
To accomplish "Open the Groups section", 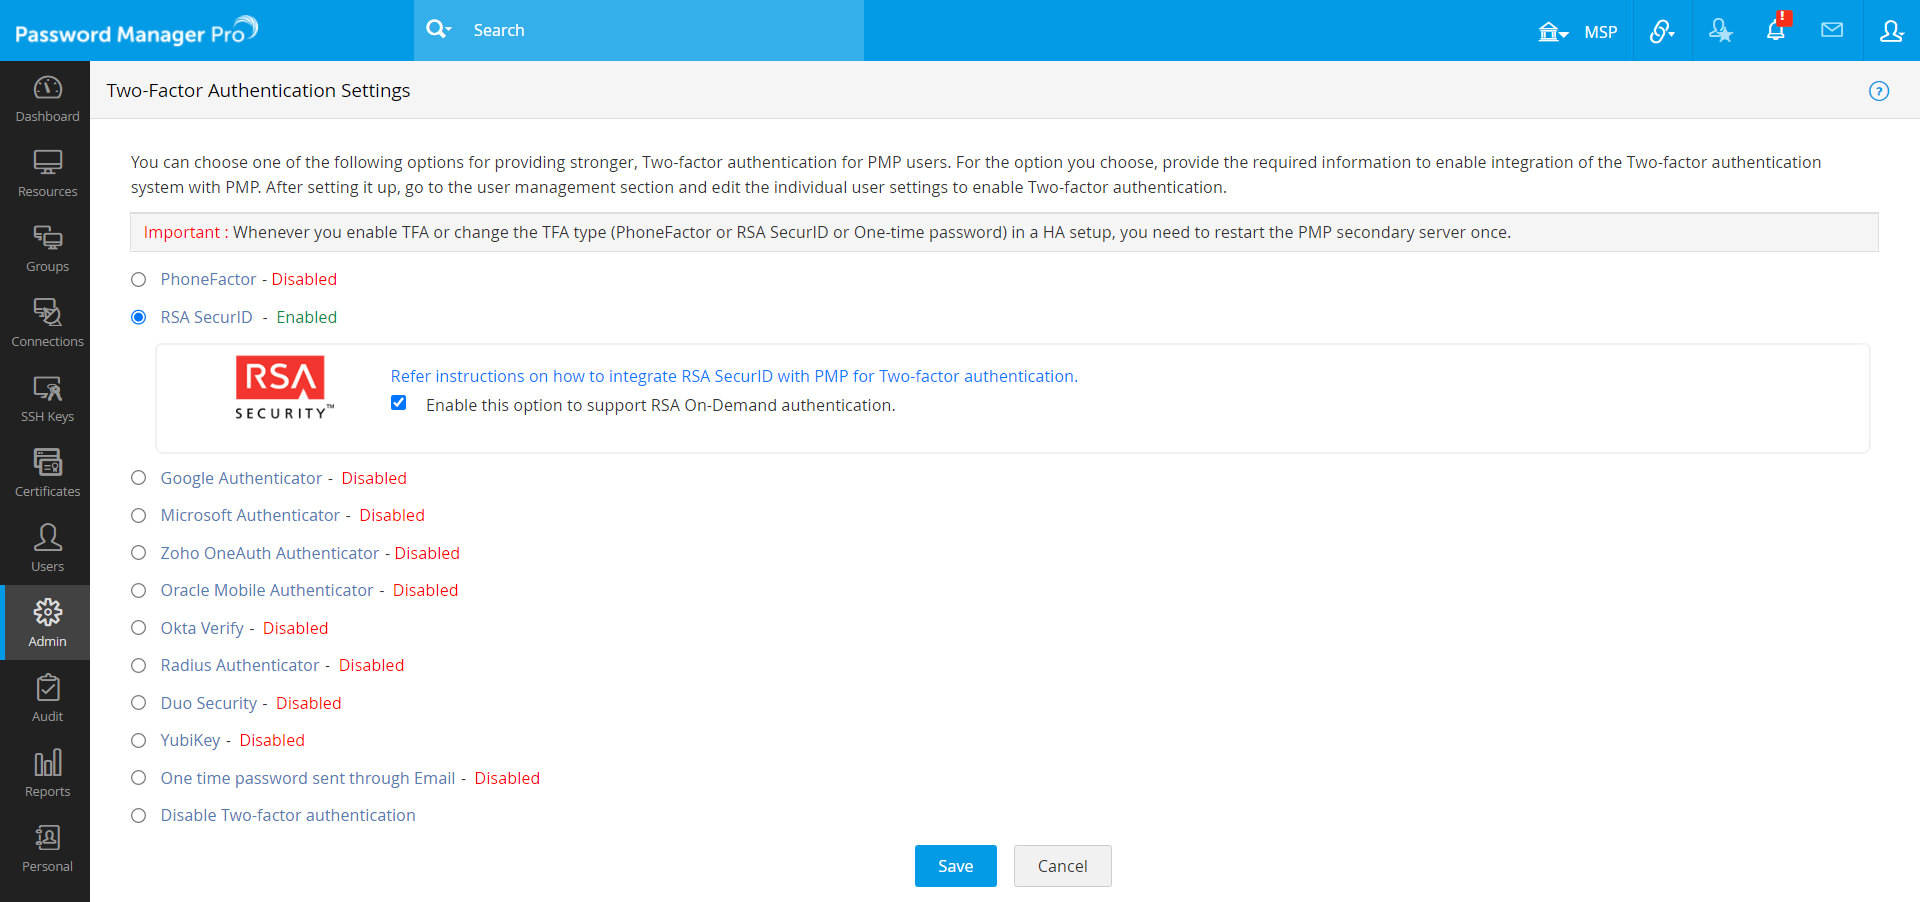I will 47,249.
